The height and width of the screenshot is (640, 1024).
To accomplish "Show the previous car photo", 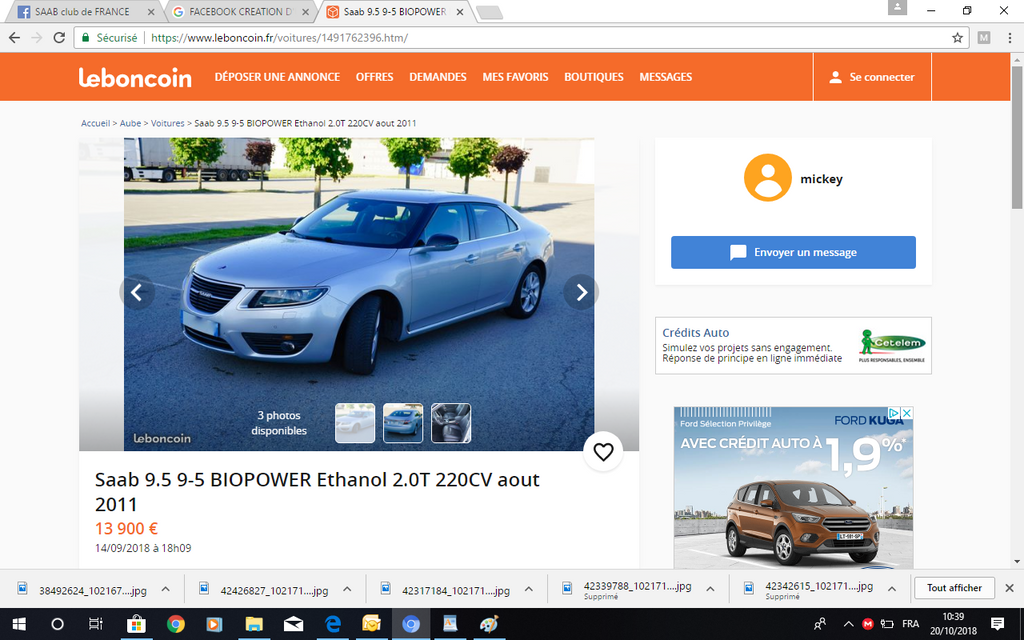I will tap(137, 292).
